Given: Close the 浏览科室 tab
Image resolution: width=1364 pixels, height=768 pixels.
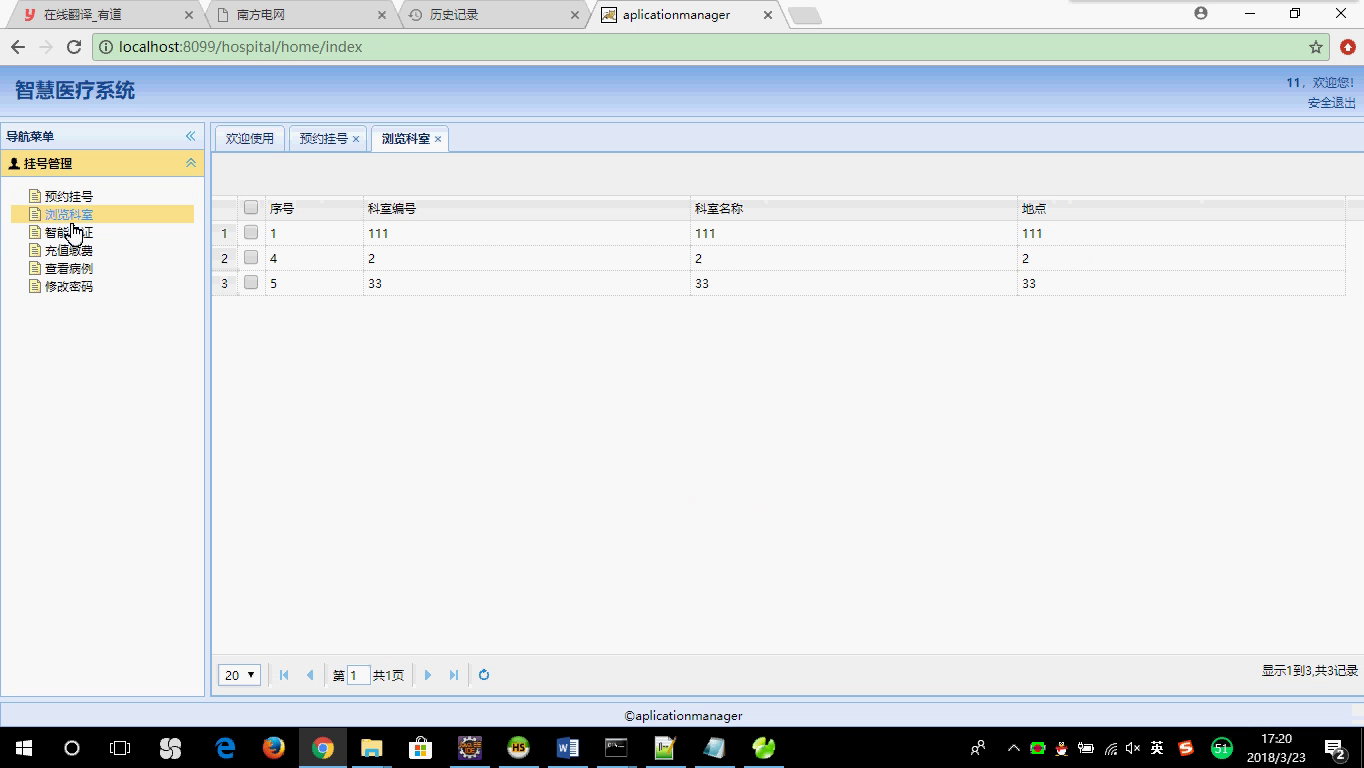Looking at the screenshot, I should click(x=438, y=139).
